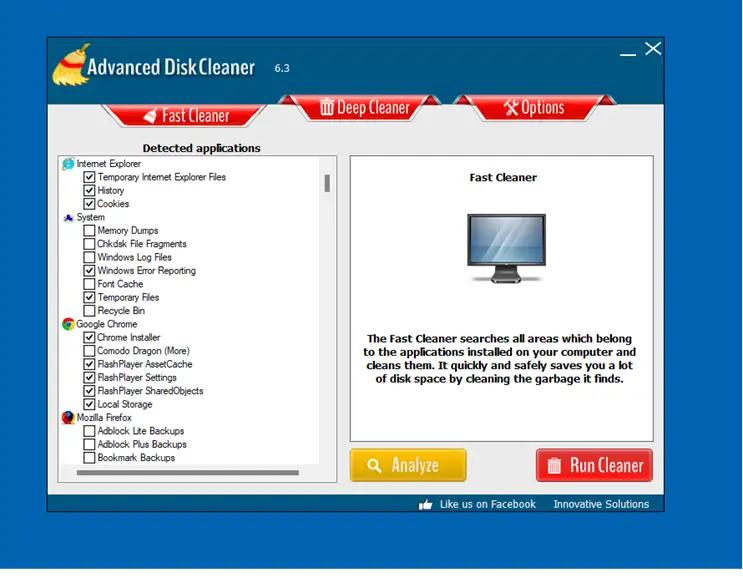Image resolution: width=743 pixels, height=578 pixels.
Task: Check the Font Cache option
Action: point(89,284)
